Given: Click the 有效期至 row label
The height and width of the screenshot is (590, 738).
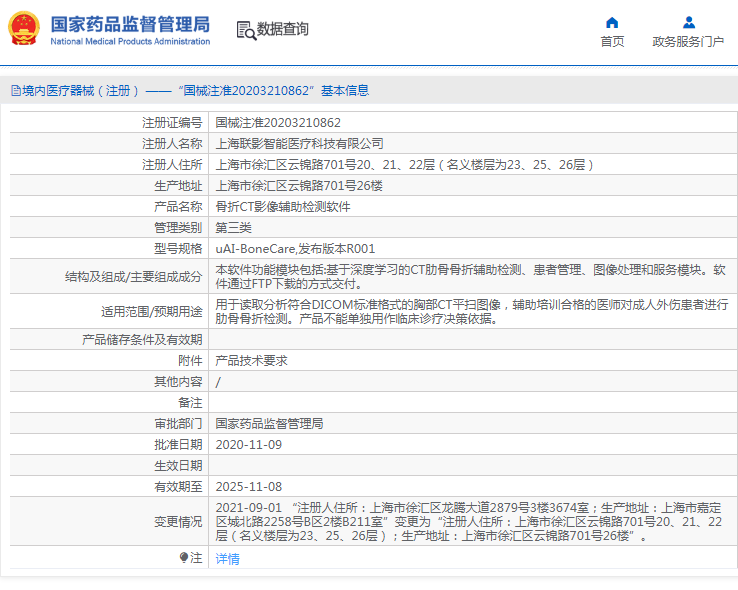Looking at the screenshot, I should click(x=178, y=486).
